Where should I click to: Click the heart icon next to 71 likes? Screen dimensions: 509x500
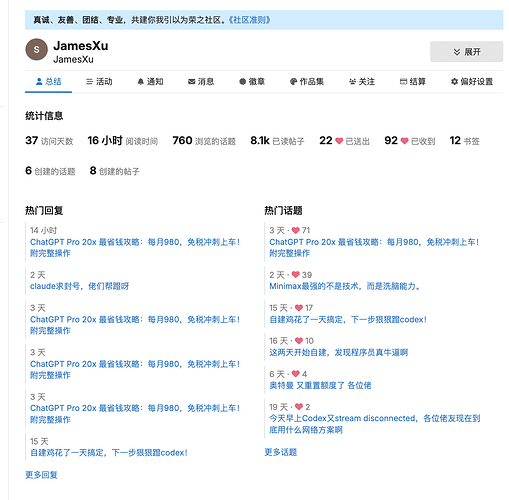[295, 230]
